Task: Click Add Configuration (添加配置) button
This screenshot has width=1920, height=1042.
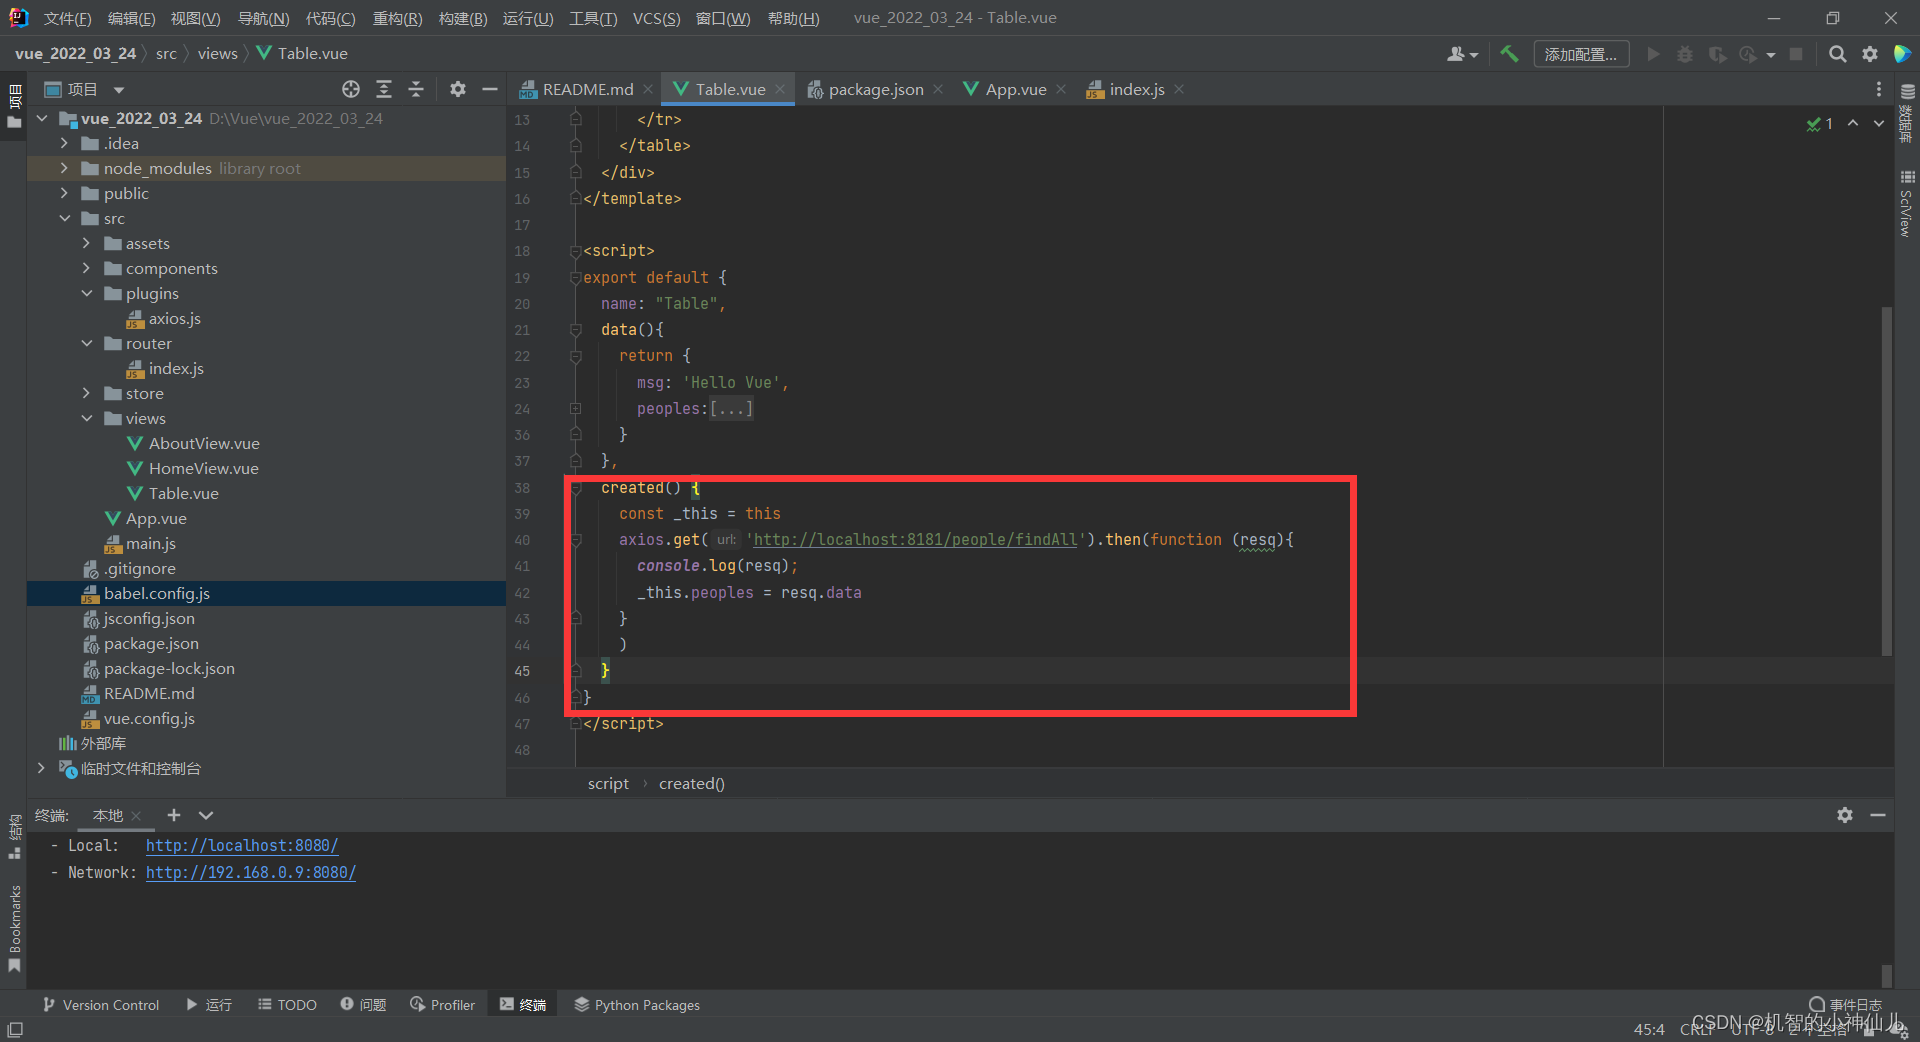Action: pyautogui.click(x=1581, y=54)
